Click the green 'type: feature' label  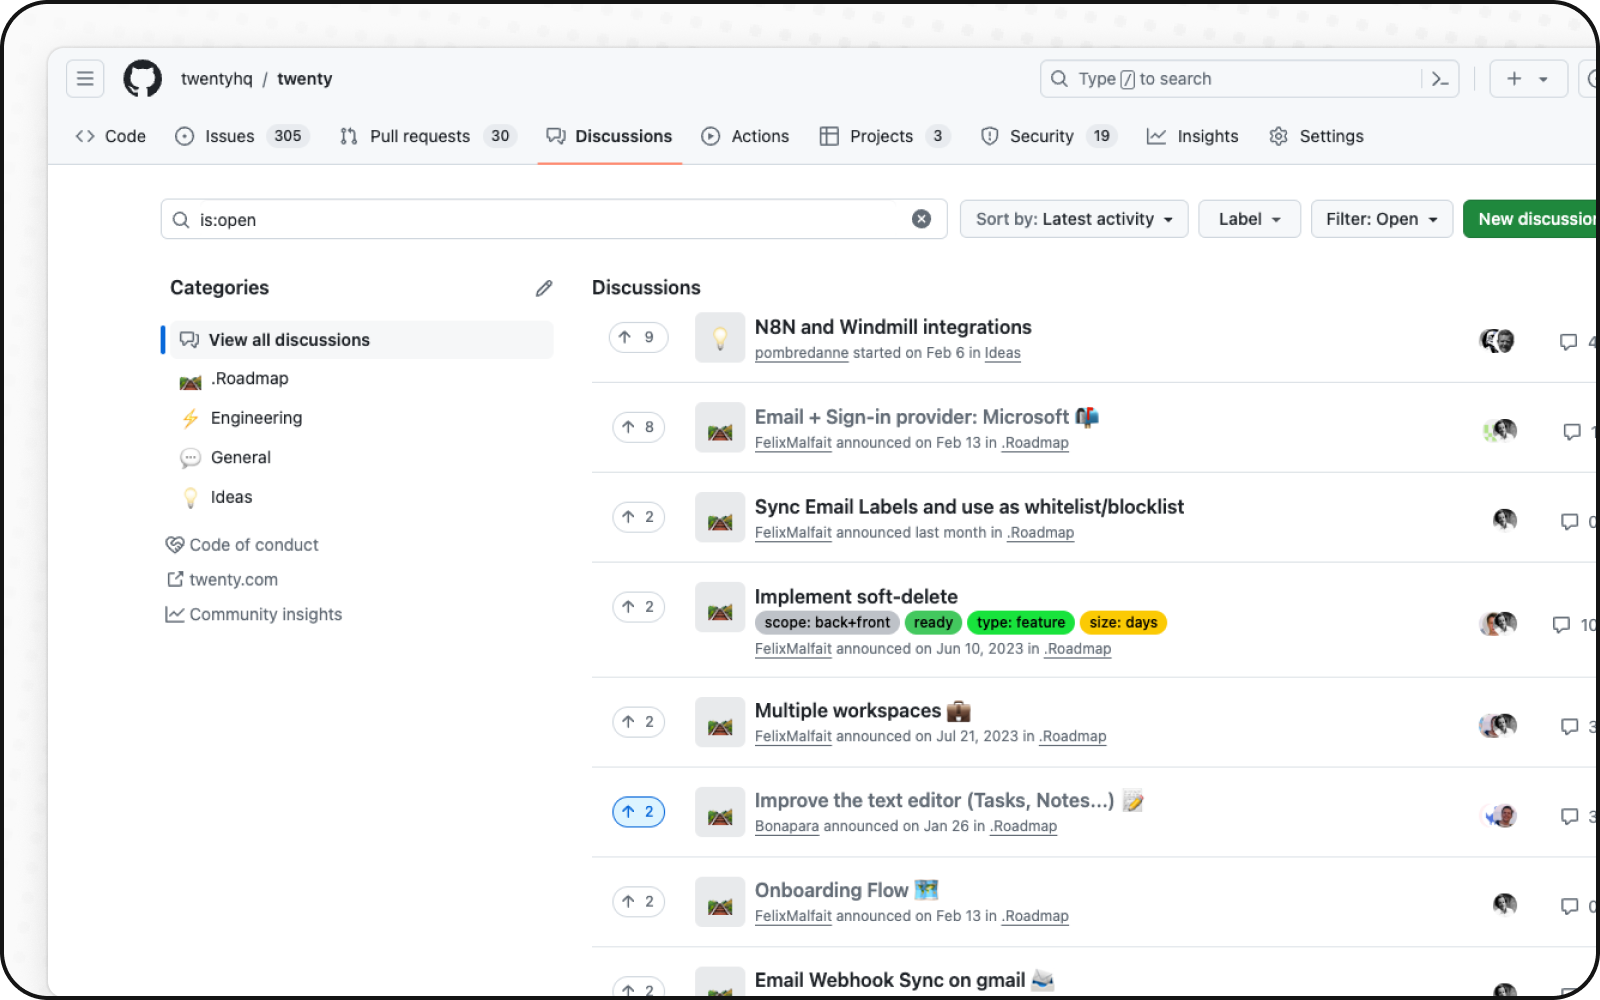(1020, 623)
